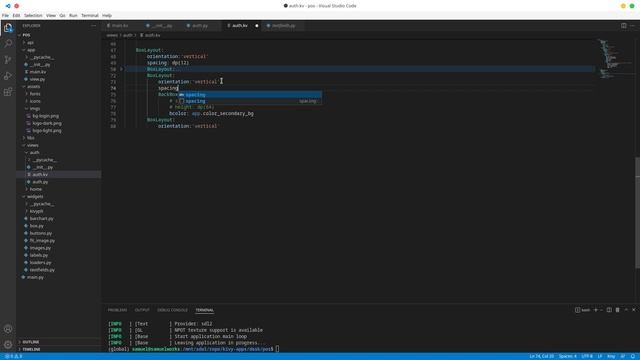Switch to the Problems panel tab
This screenshot has width=640, height=360.
tap(118, 310)
